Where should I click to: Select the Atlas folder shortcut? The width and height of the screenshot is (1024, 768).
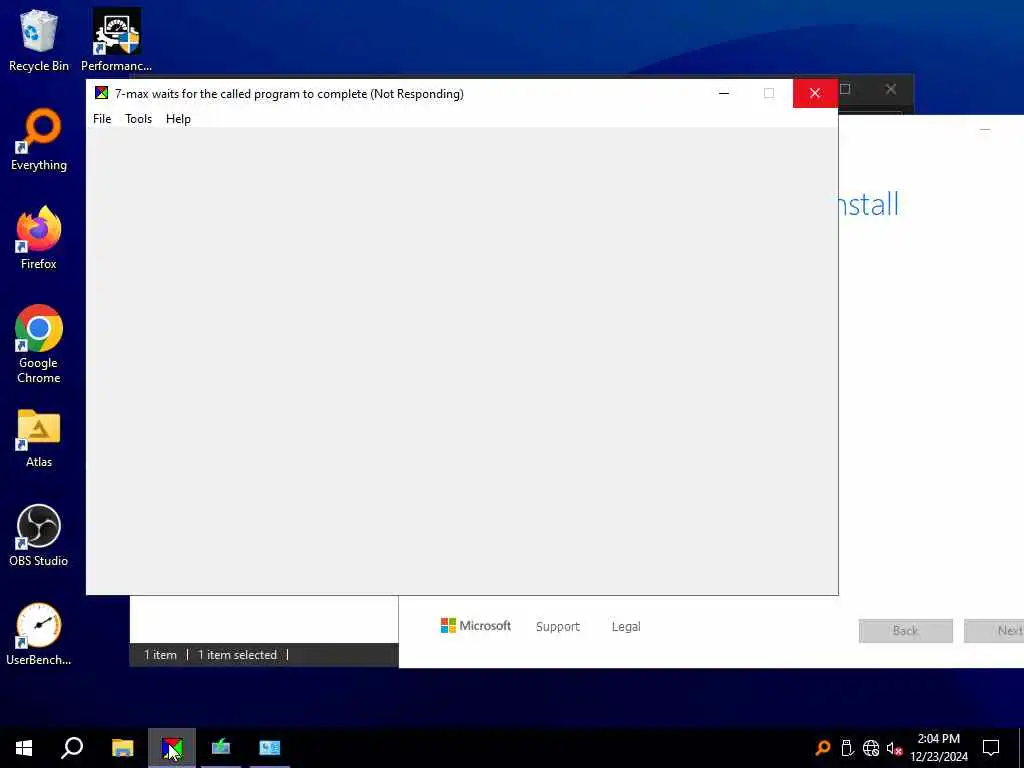(x=39, y=438)
